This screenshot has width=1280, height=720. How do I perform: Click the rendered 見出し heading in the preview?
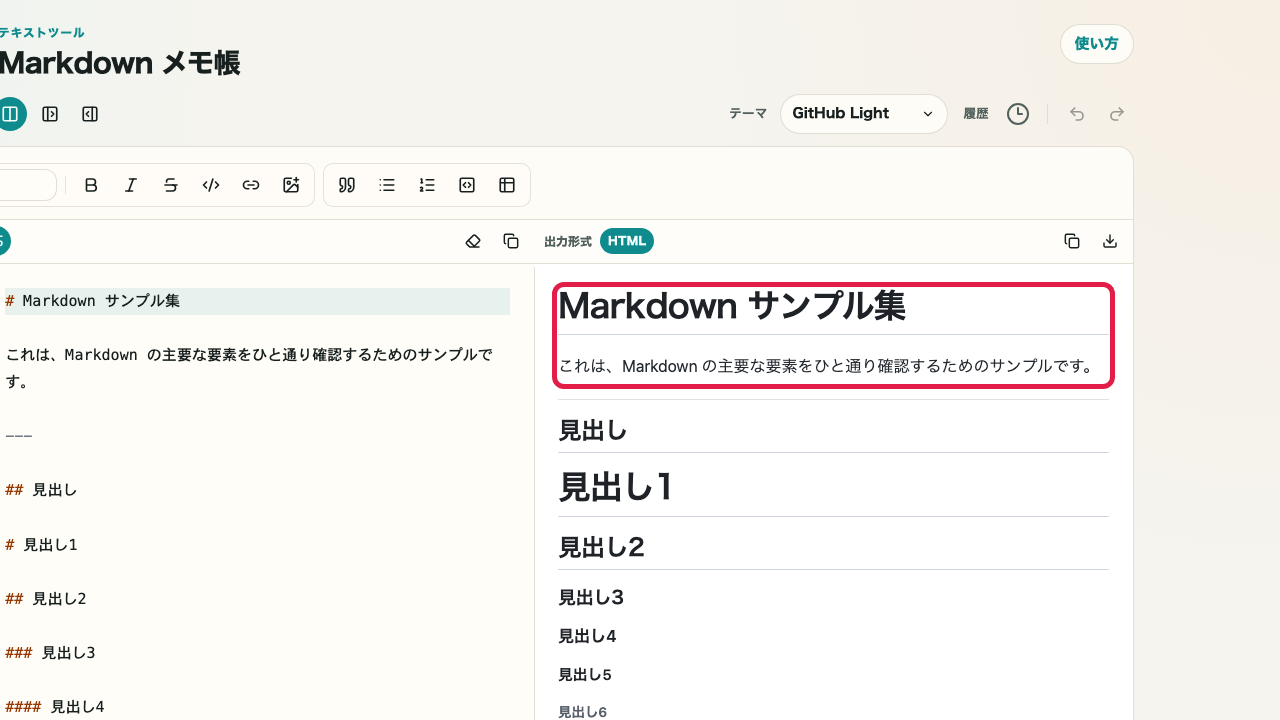click(593, 431)
